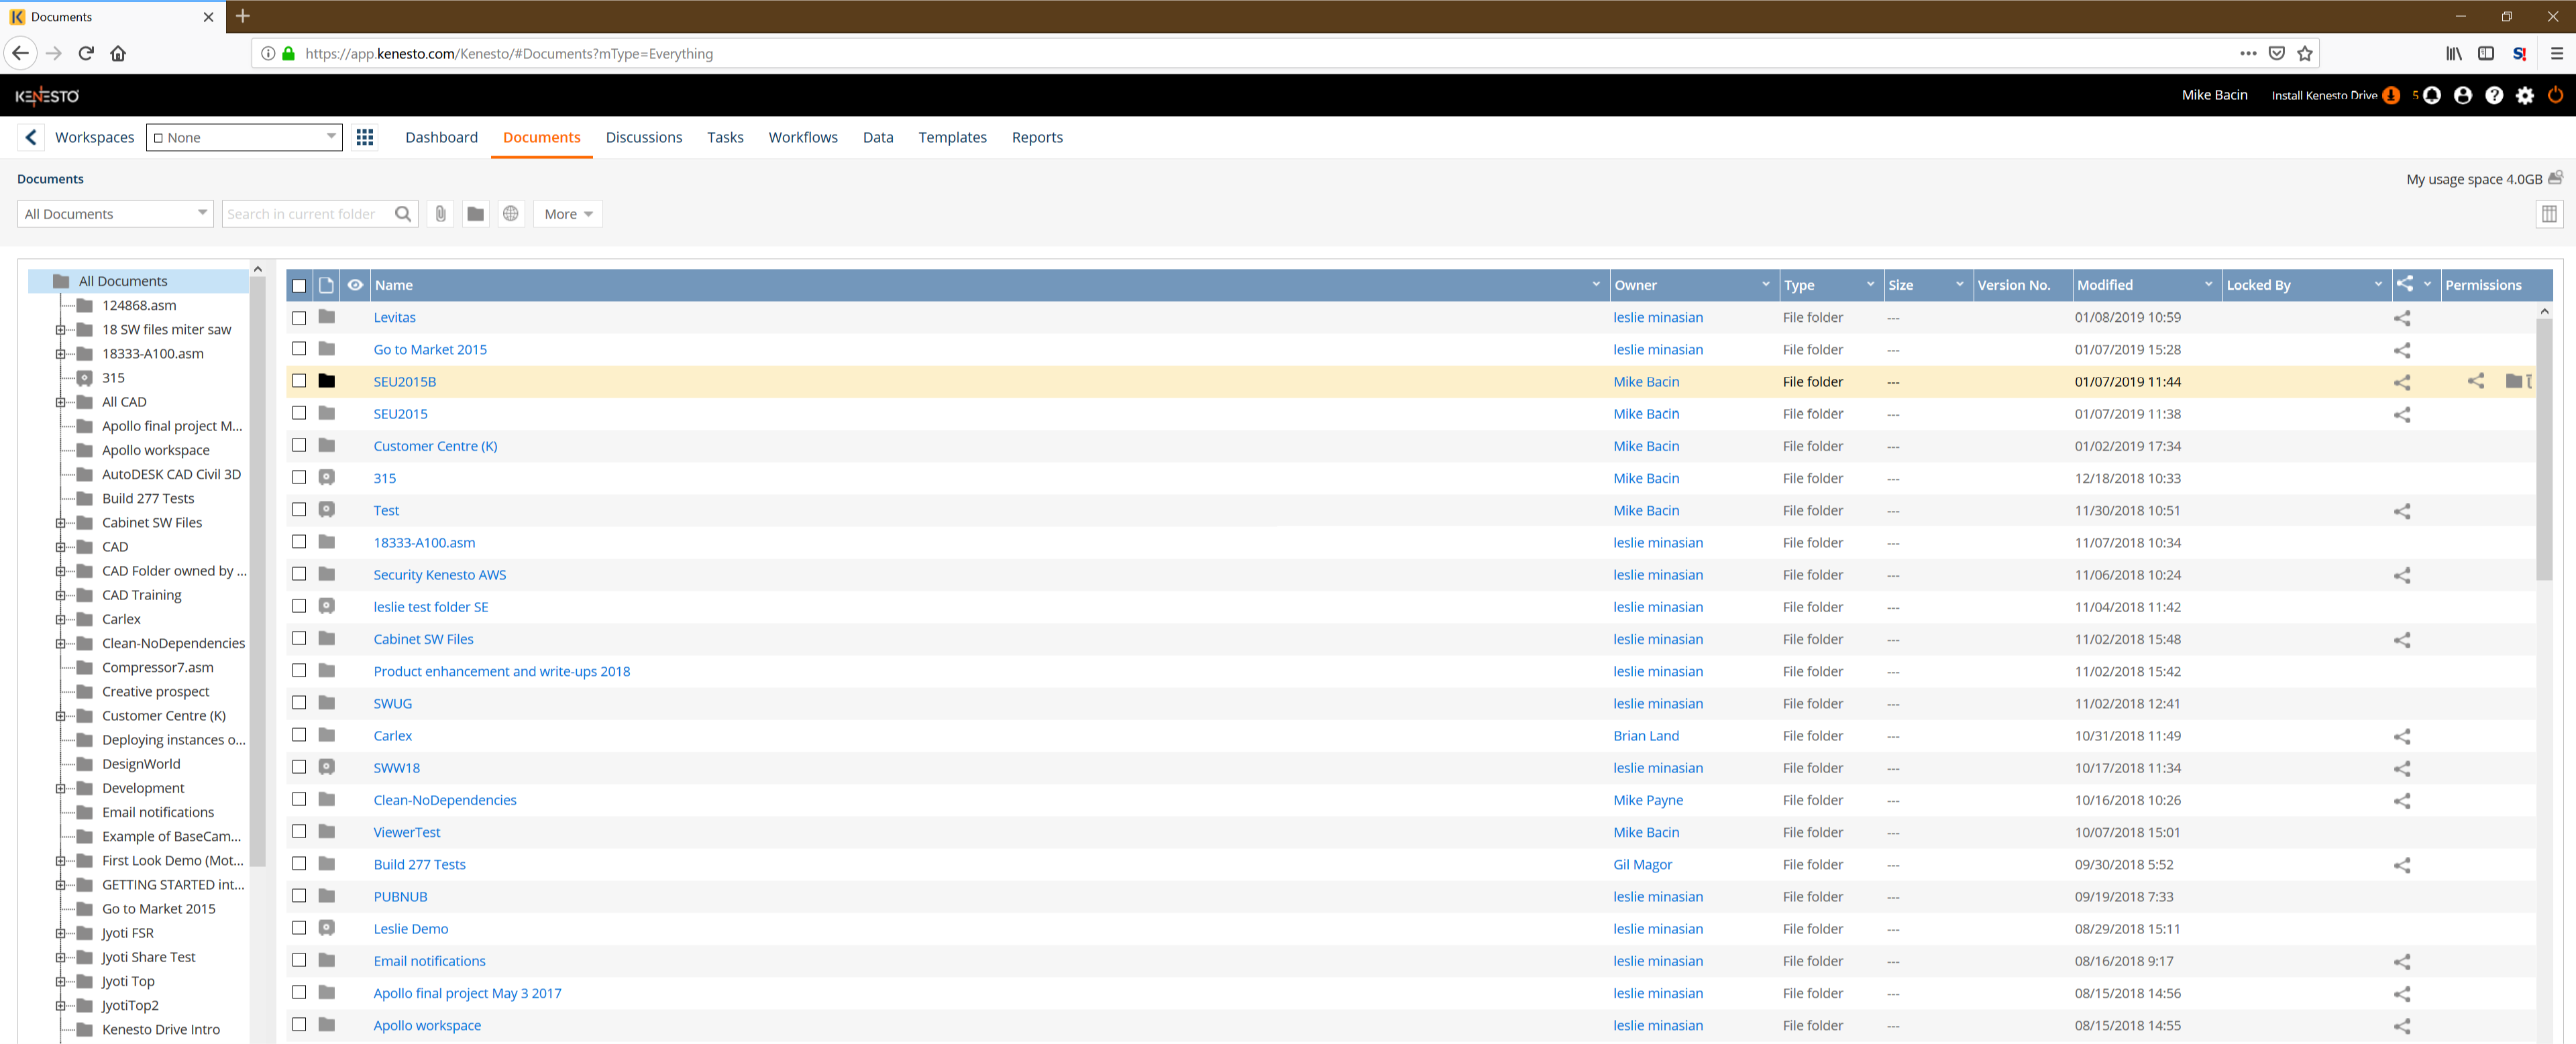The height and width of the screenshot is (1044, 2576).
Task: Switch to the Tasks tab
Action: (x=725, y=137)
